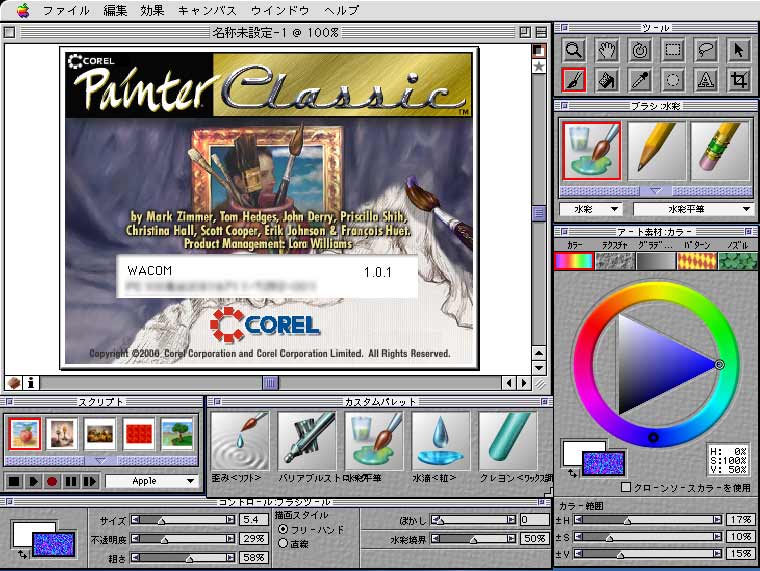Click the star icon beside the canvas
Screen dimensions: 760x571
pos(538,66)
